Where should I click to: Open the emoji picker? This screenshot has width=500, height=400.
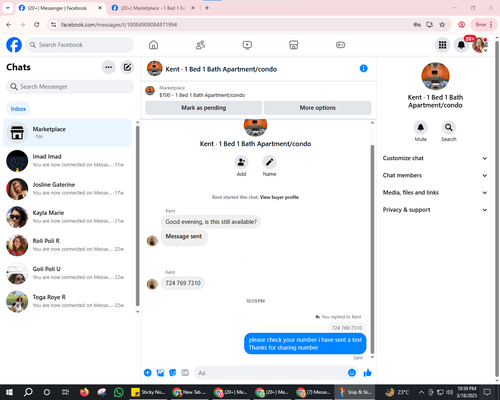pyautogui.click(x=352, y=373)
